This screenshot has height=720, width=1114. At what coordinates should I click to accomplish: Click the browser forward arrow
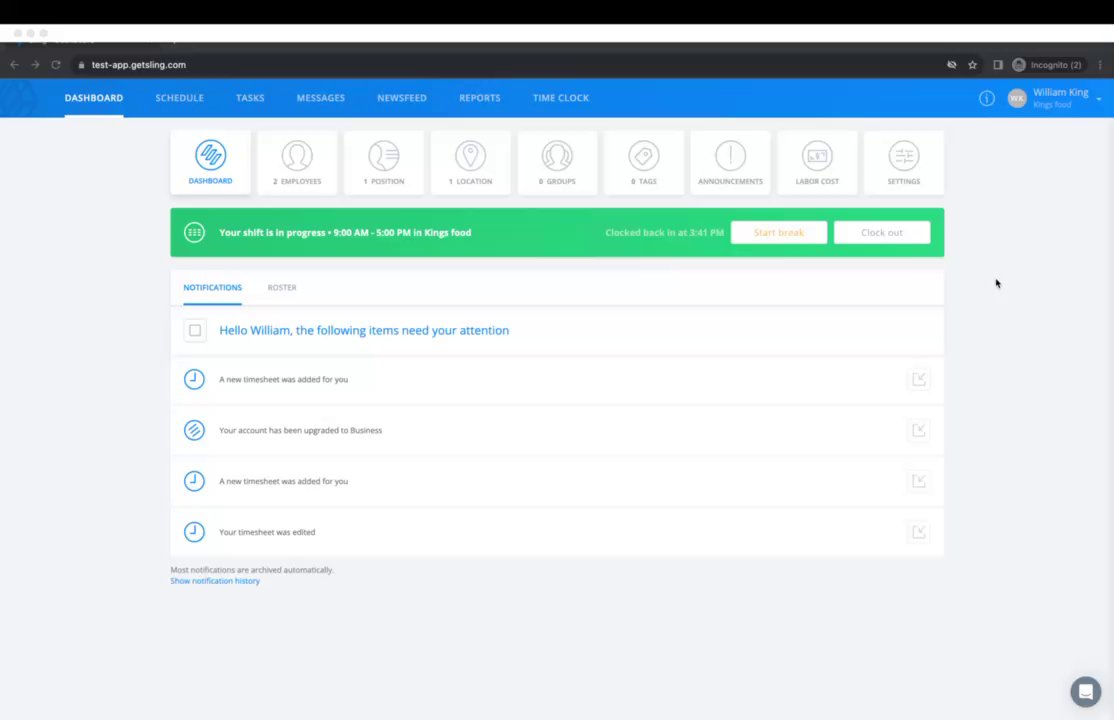pyautogui.click(x=35, y=65)
